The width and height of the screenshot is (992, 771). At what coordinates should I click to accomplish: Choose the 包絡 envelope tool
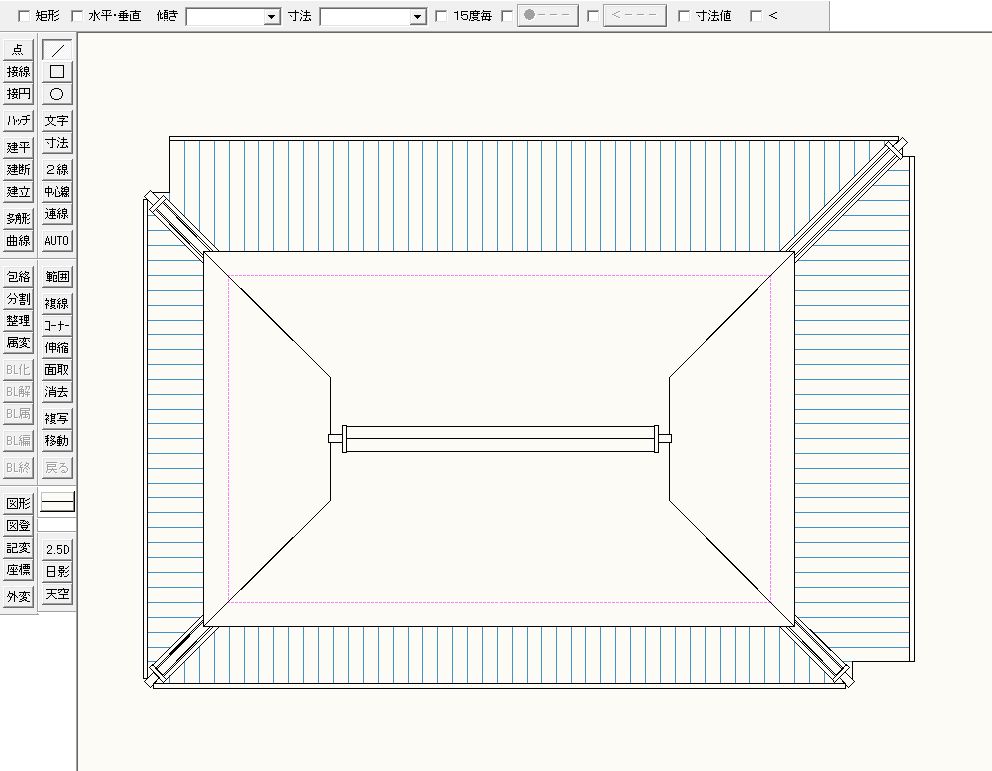pos(18,276)
